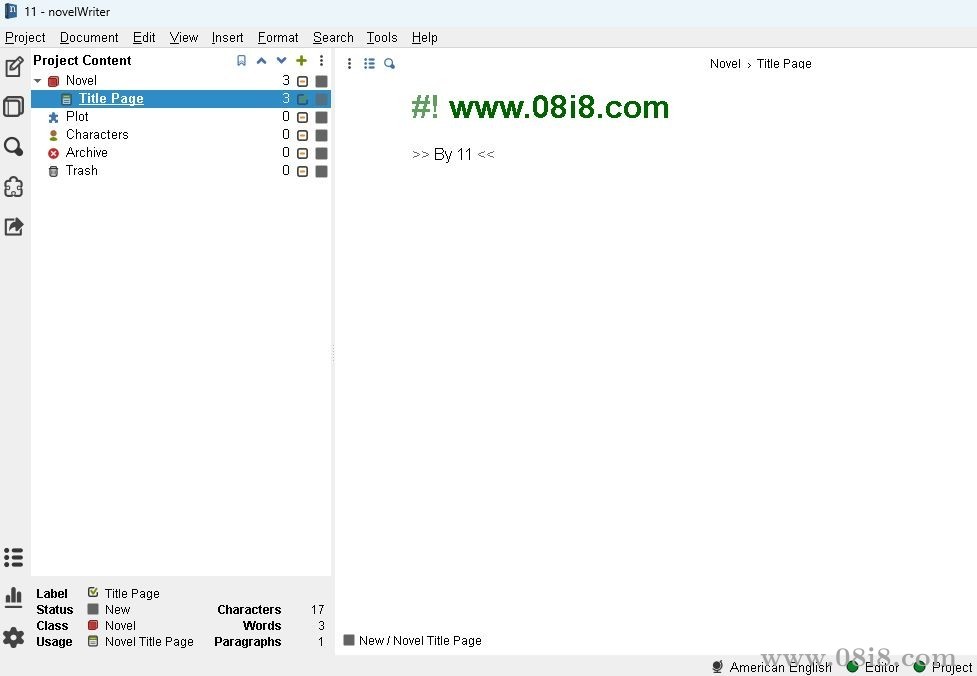Screen dimensions: 977x676
Task: Show document outline list in editor header
Action: (x=369, y=64)
